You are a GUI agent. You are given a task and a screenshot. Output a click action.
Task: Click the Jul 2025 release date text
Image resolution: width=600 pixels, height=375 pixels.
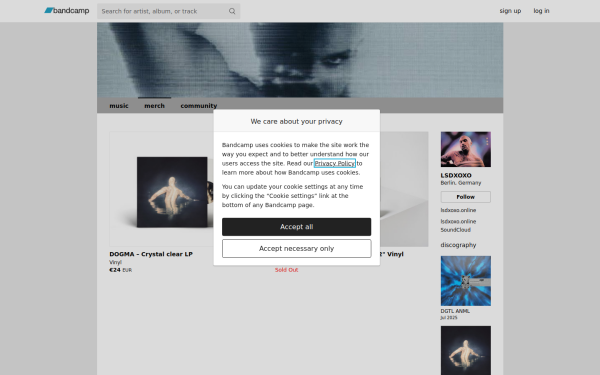tap(448, 318)
